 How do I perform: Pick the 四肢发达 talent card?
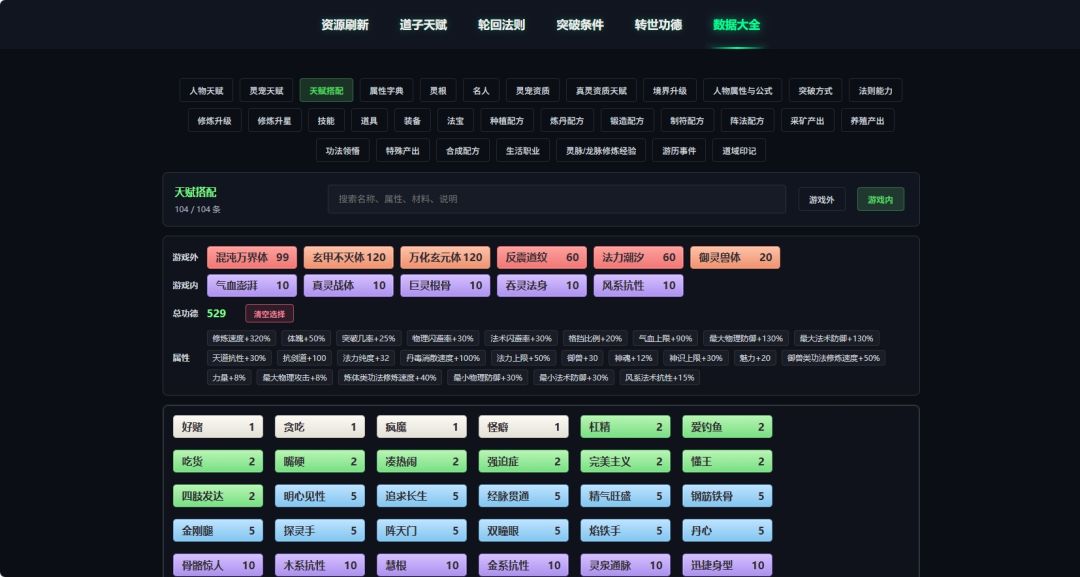tap(218, 496)
